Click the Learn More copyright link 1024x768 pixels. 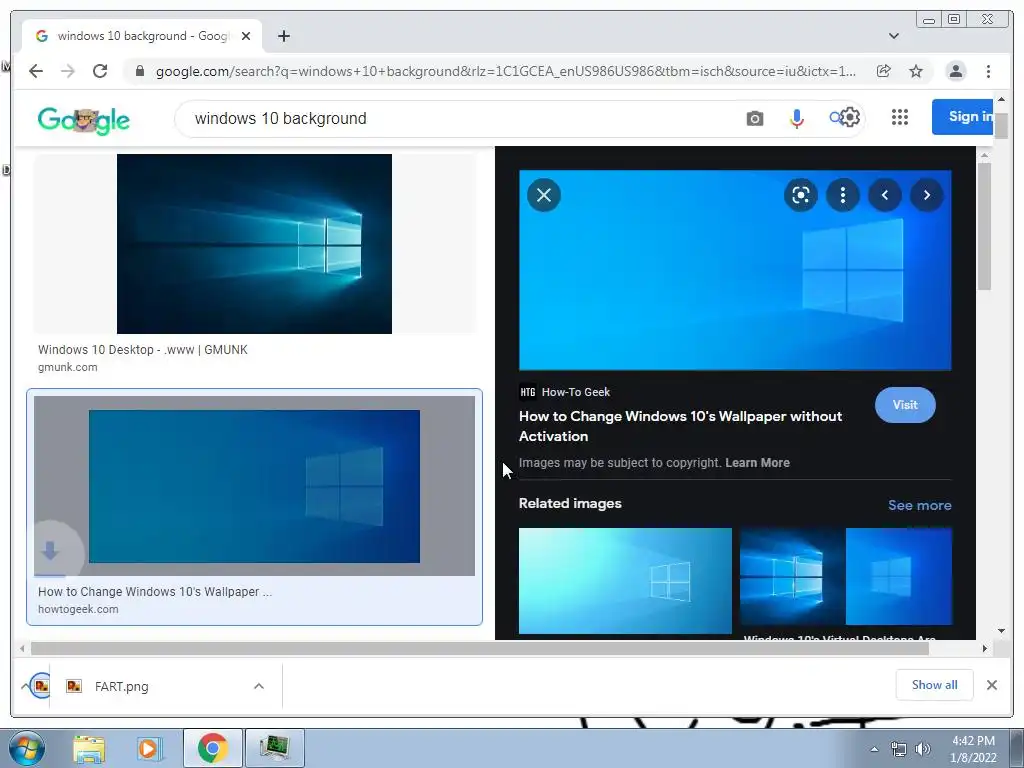758,462
